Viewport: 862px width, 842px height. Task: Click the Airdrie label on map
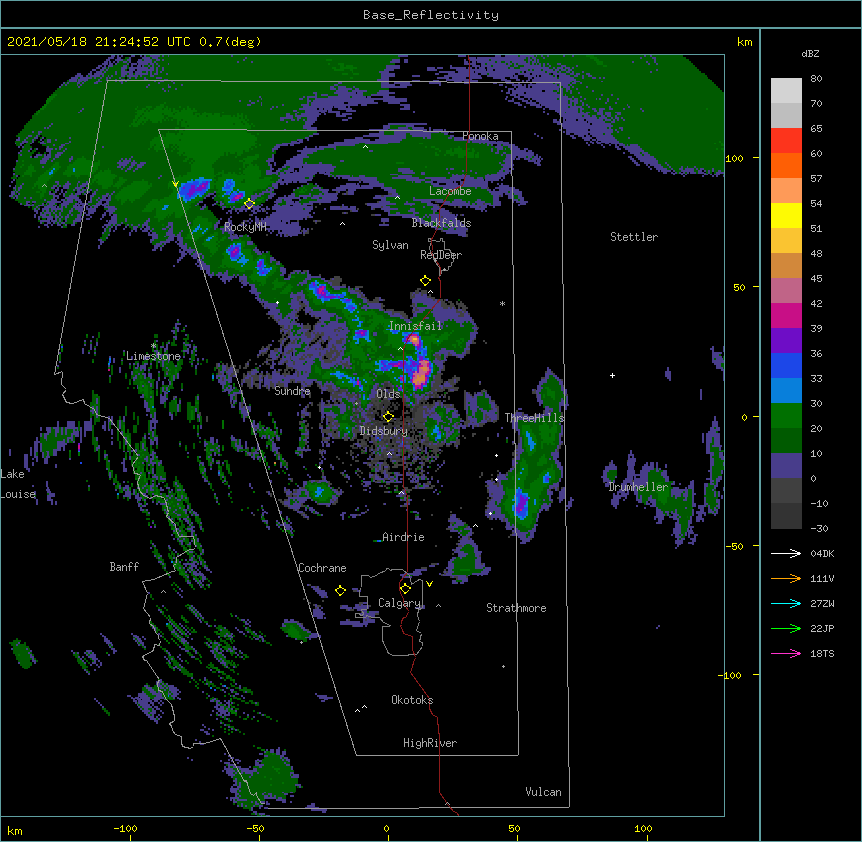403,537
